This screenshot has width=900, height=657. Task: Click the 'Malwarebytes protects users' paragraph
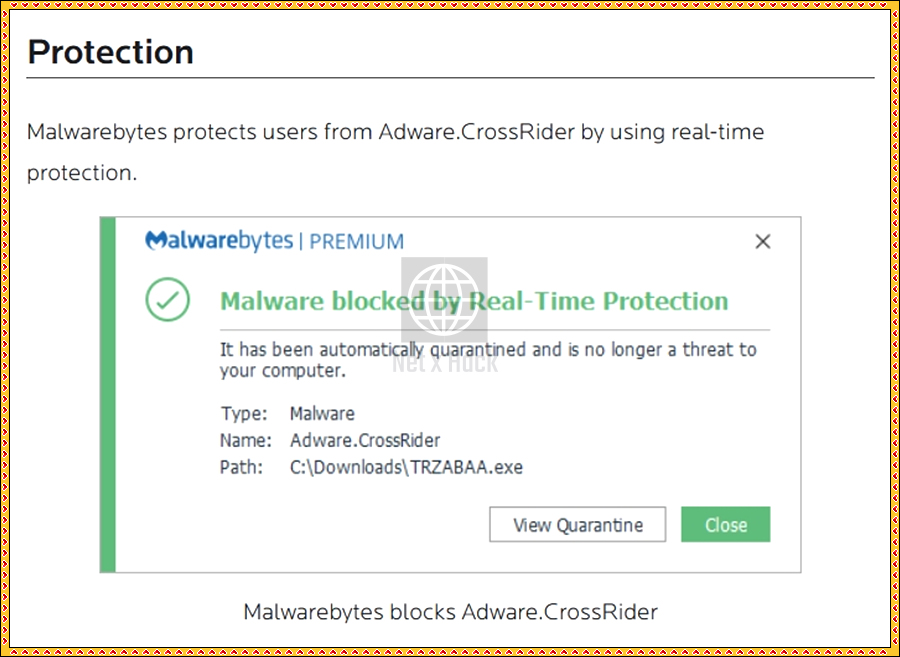click(x=395, y=152)
